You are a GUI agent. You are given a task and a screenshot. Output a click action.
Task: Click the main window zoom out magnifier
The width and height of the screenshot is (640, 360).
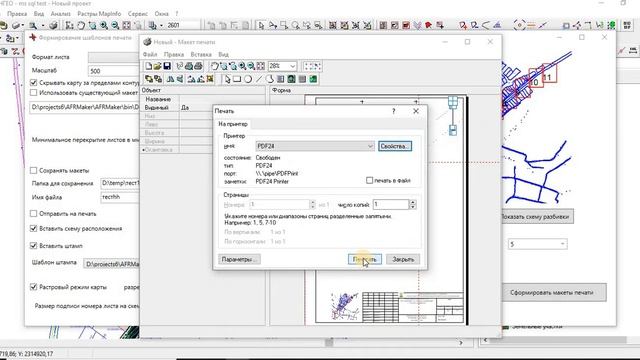pyautogui.click(x=115, y=25)
